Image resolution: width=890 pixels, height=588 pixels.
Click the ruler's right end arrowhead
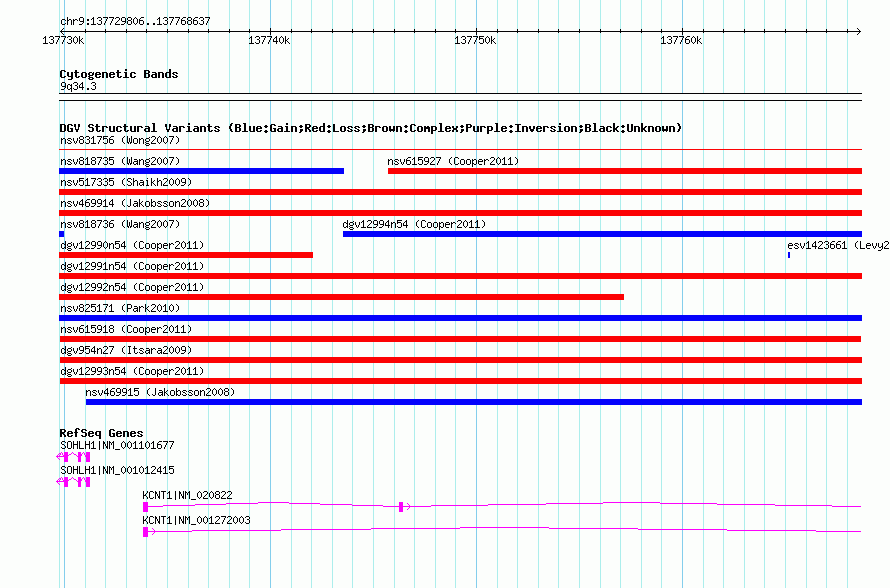point(859,31)
